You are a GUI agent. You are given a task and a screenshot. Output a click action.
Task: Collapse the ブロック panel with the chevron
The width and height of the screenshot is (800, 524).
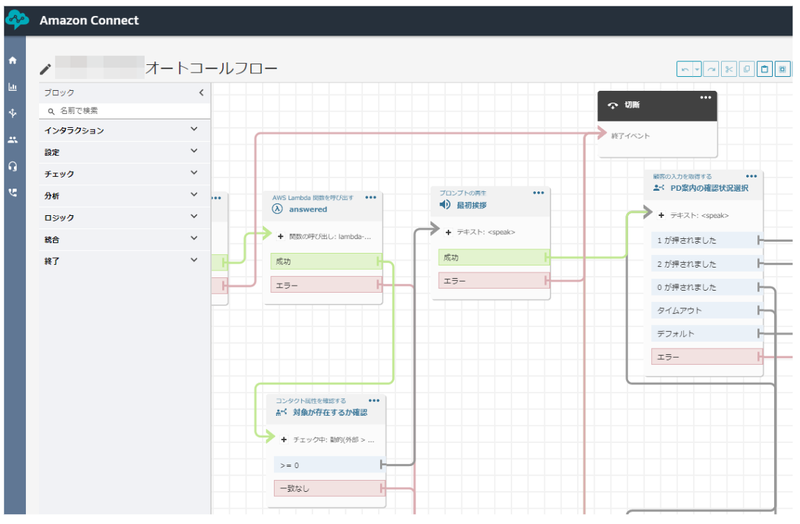tap(202, 92)
